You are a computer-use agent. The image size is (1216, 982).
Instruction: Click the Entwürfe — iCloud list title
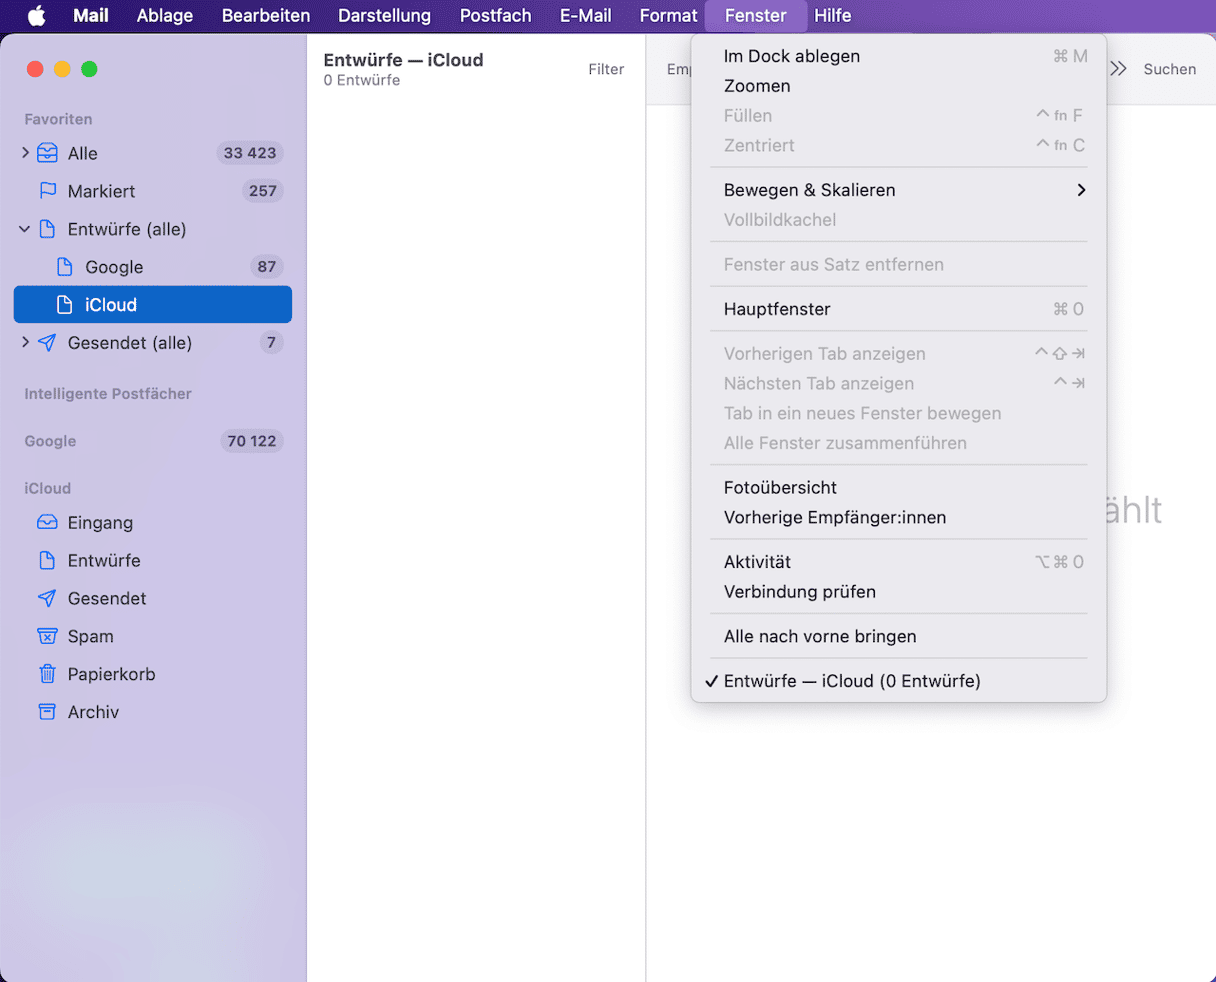tap(403, 60)
